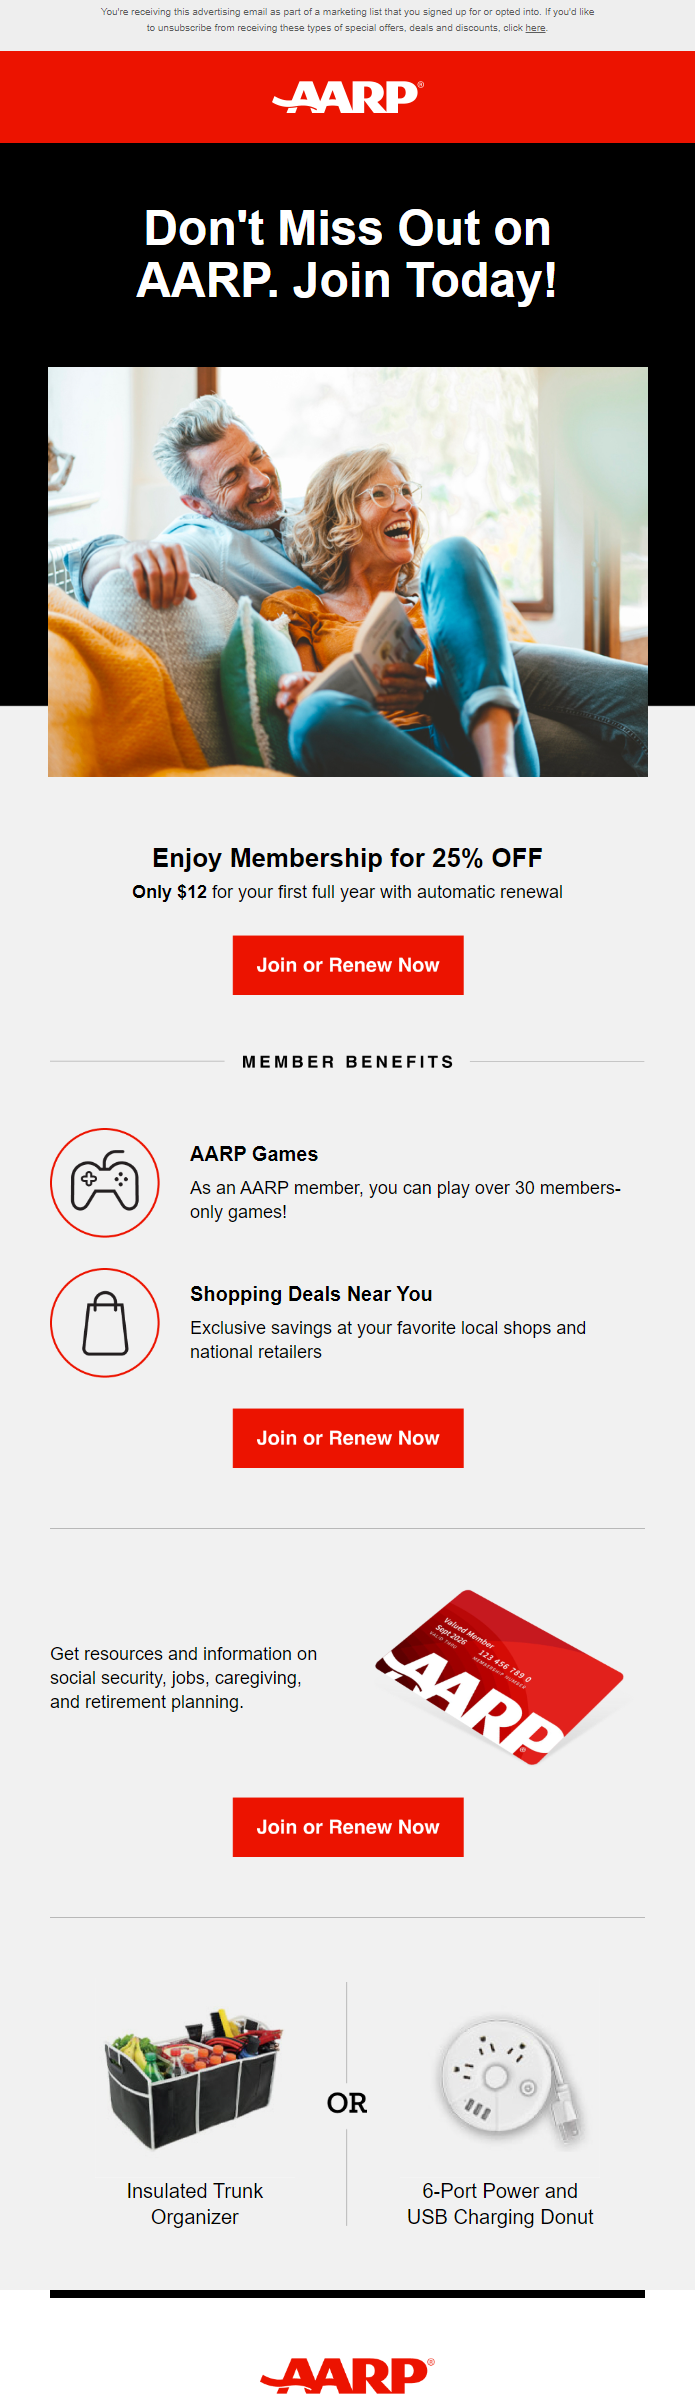This screenshot has height=2408, width=695.
Task: Click the red AARP logo in footer
Action: pyautogui.click(x=347, y=2375)
